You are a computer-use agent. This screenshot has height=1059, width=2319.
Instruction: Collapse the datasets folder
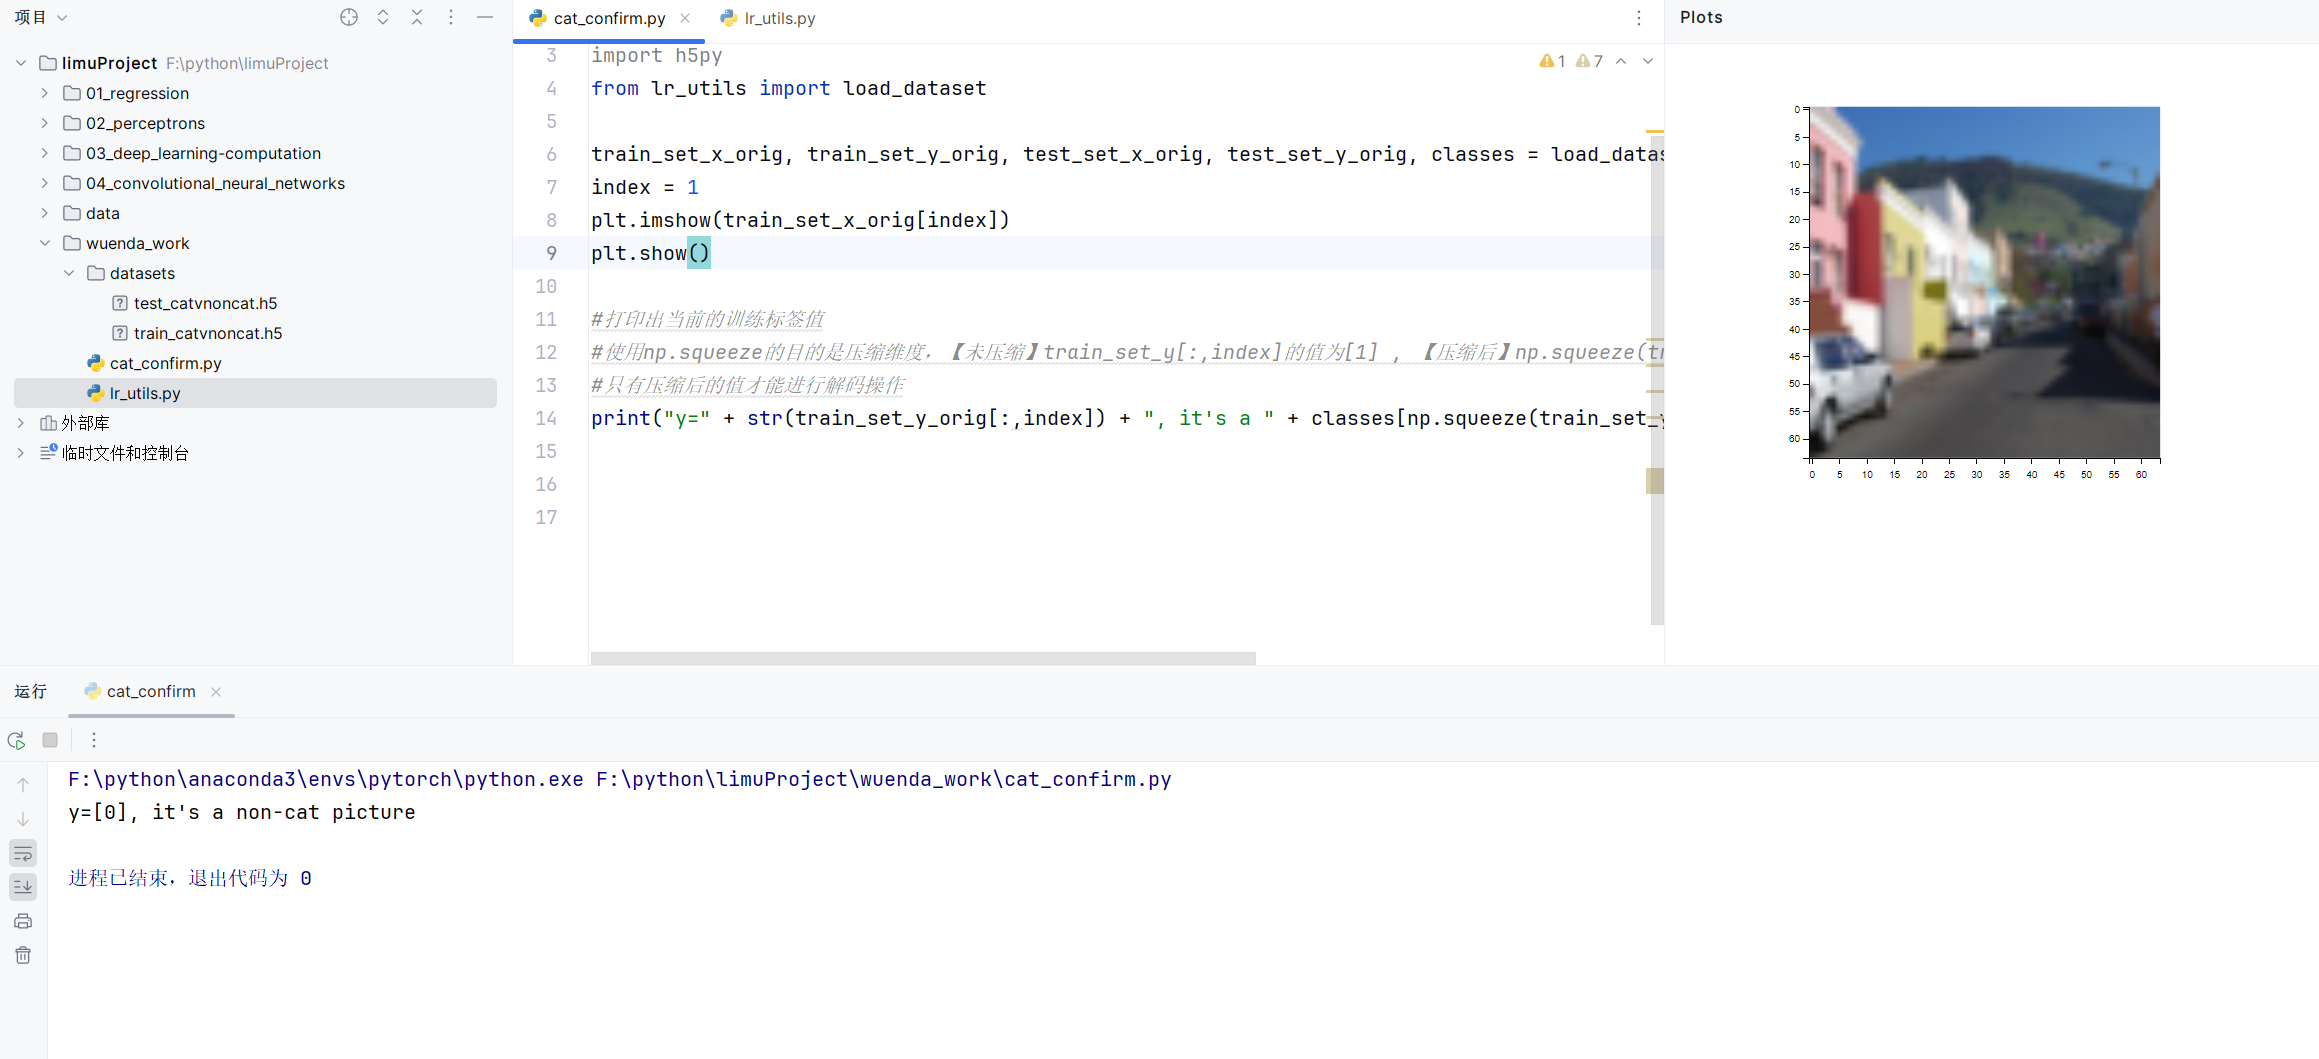tap(69, 273)
